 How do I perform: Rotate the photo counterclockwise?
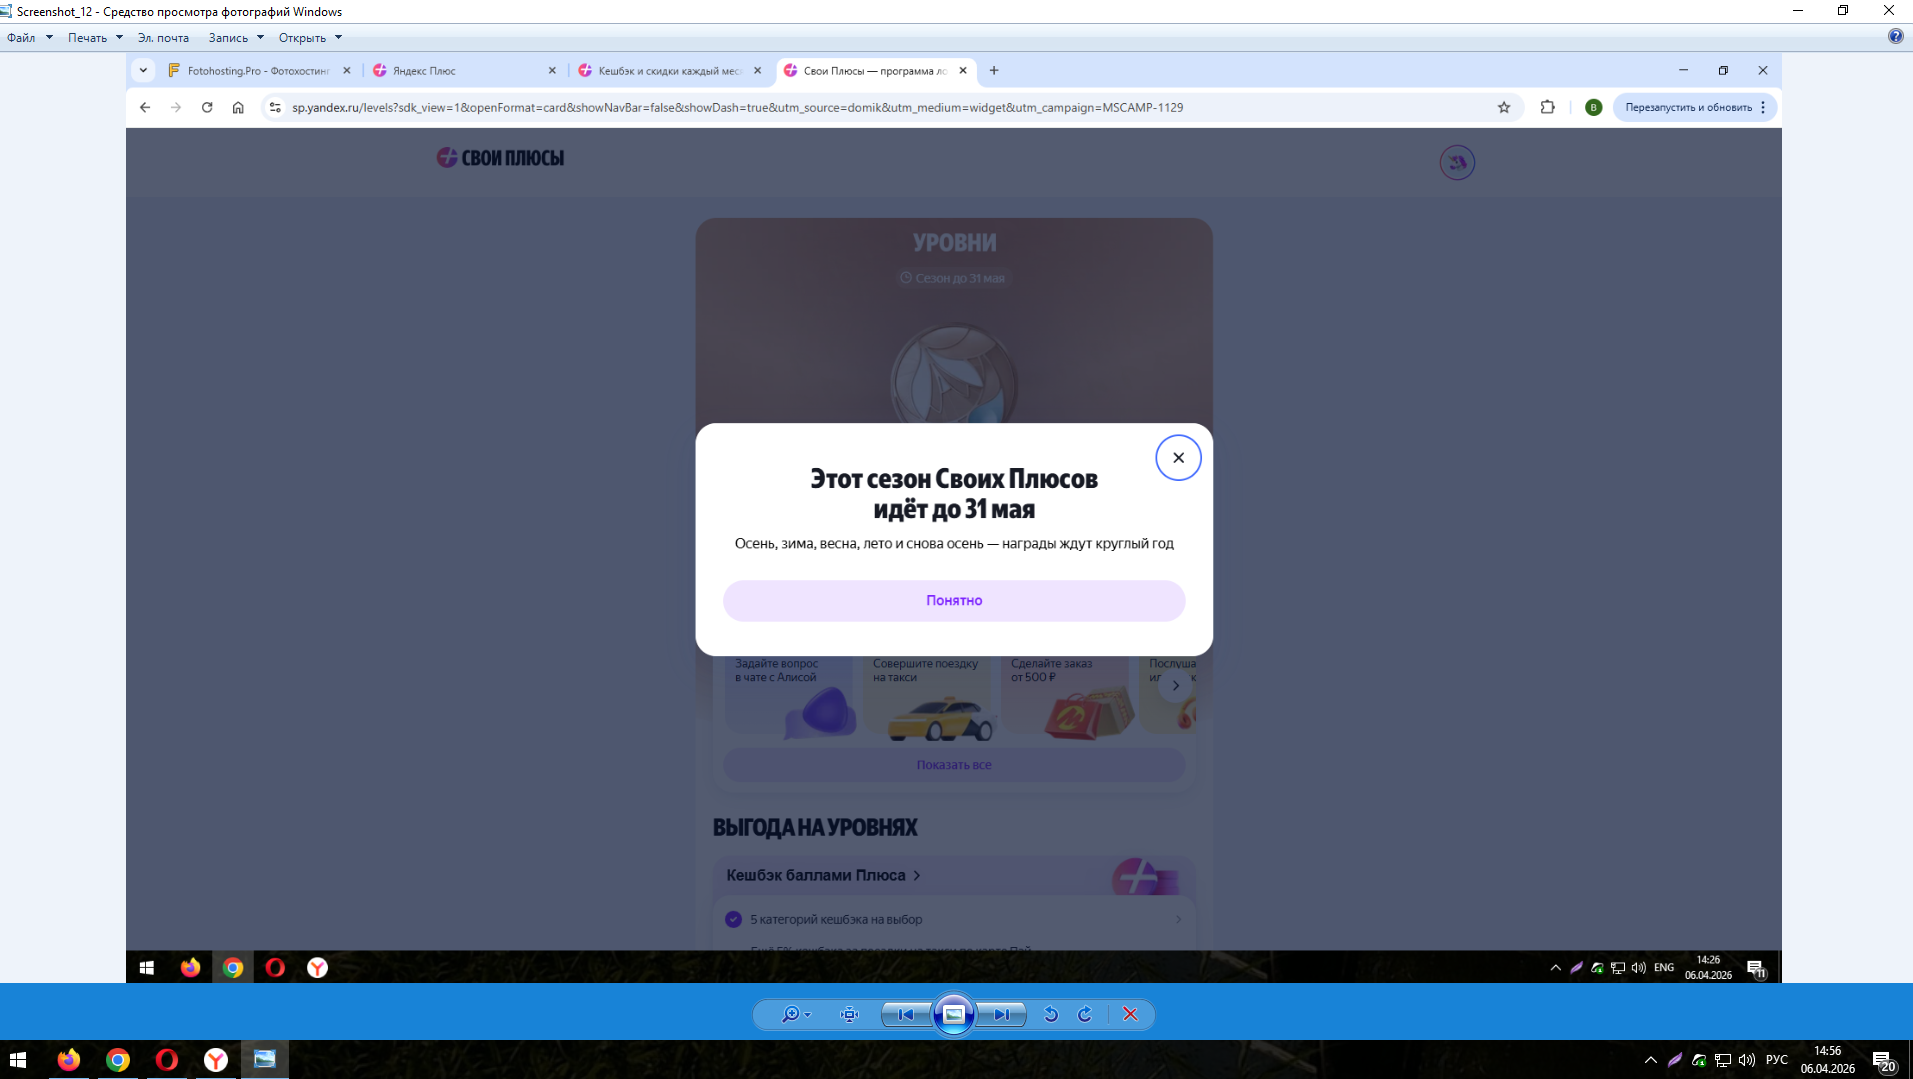click(x=1051, y=1015)
